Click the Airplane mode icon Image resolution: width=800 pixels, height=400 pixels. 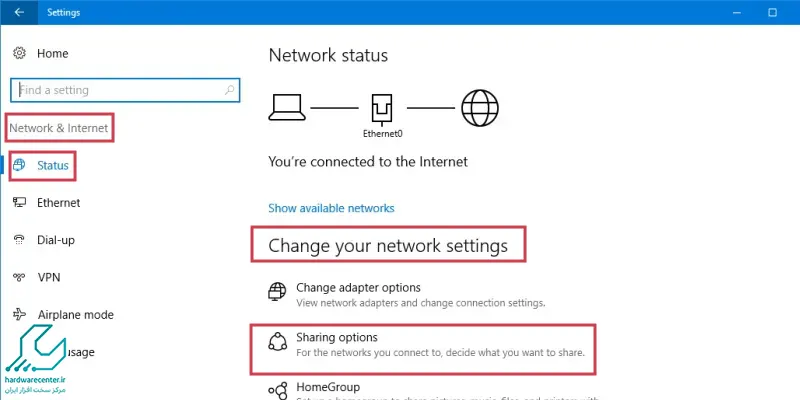19,314
